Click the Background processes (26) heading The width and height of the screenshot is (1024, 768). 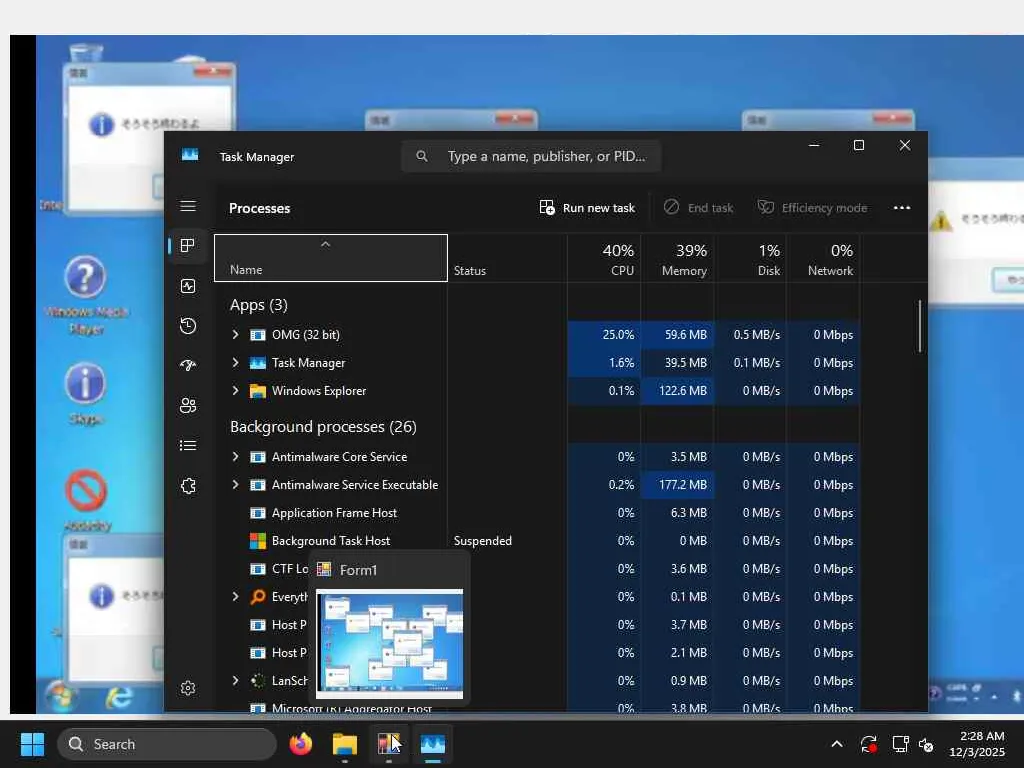[x=323, y=426]
